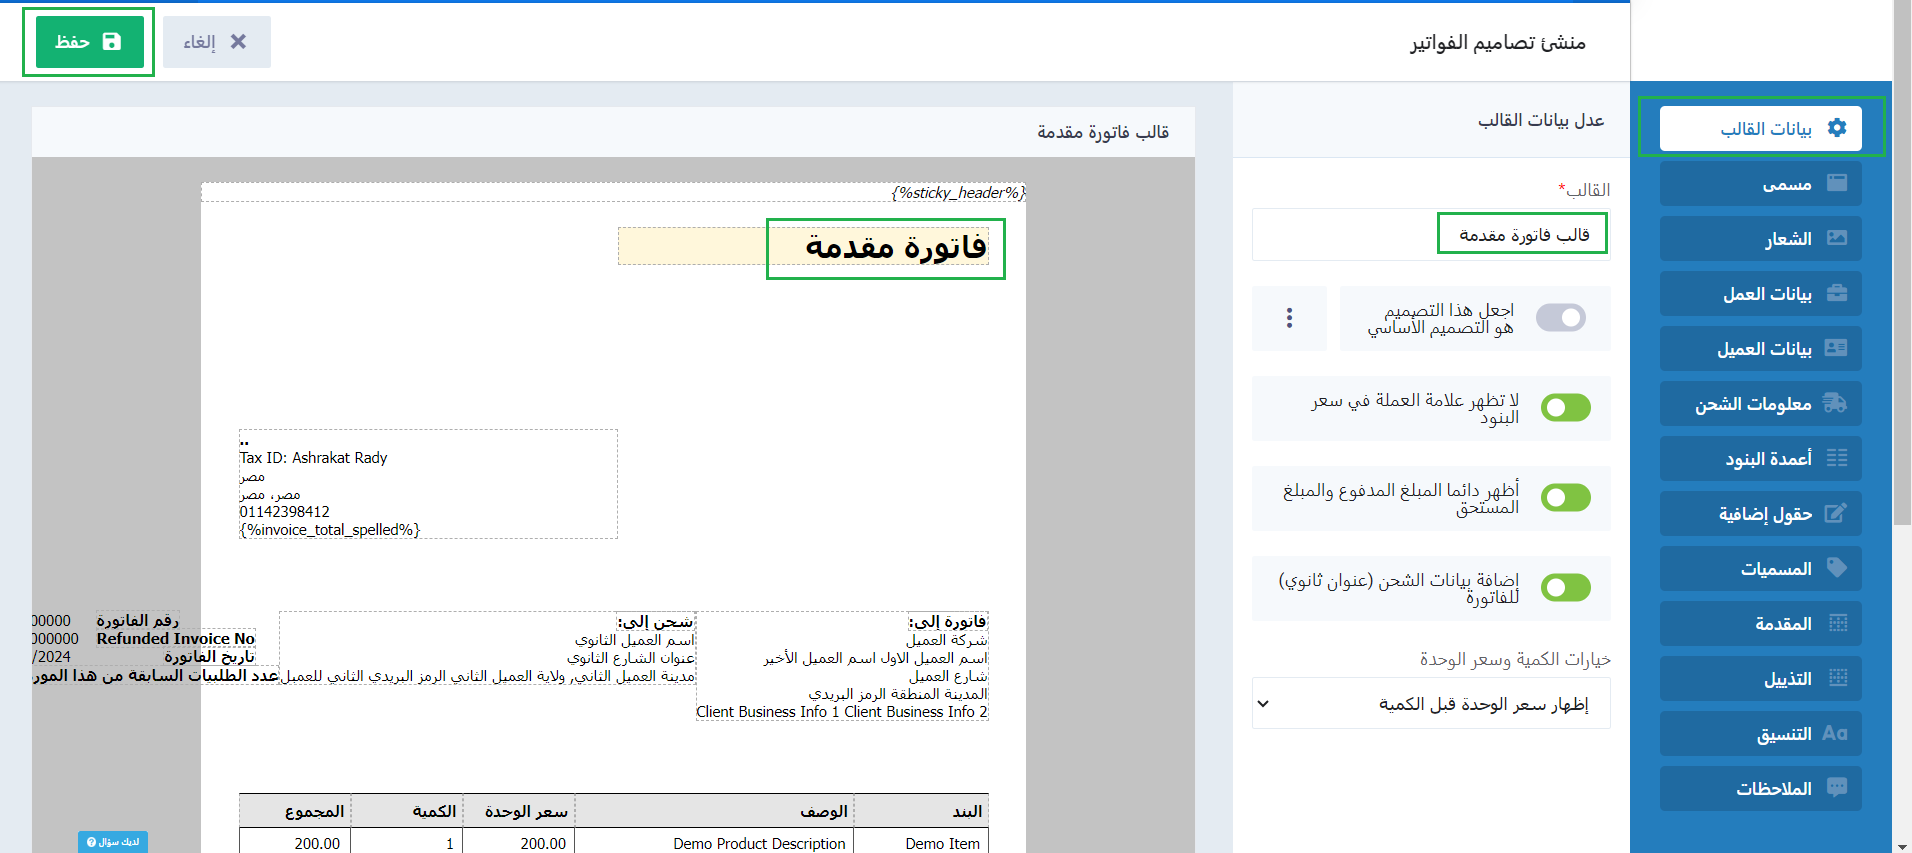
Task: Click the ID card icon for بيانات العميل
Action: tap(1836, 348)
